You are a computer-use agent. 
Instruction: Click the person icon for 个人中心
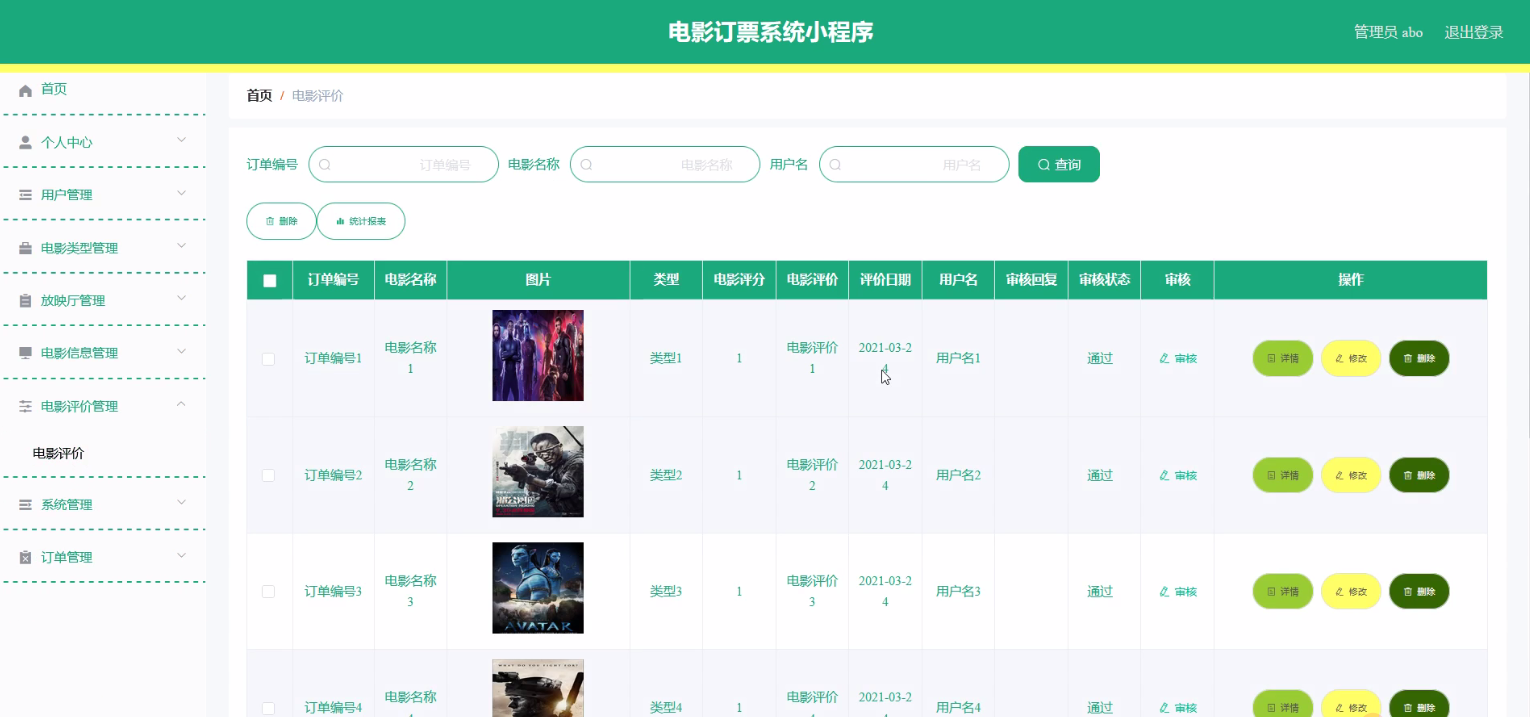pyautogui.click(x=26, y=142)
